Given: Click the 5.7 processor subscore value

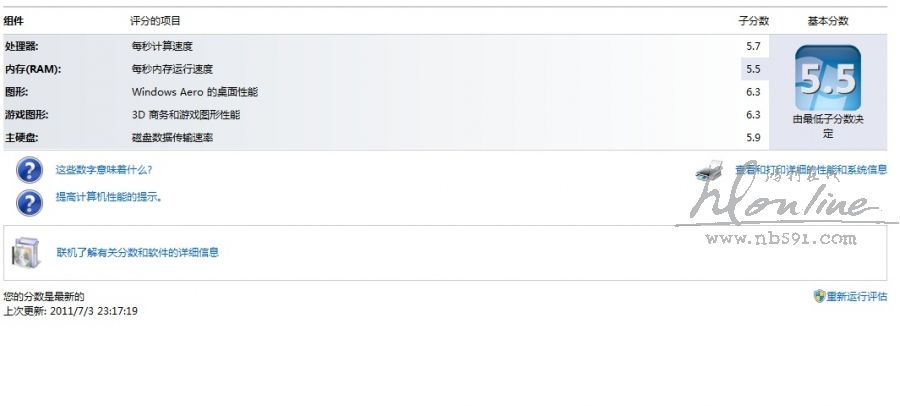Looking at the screenshot, I should [x=753, y=46].
